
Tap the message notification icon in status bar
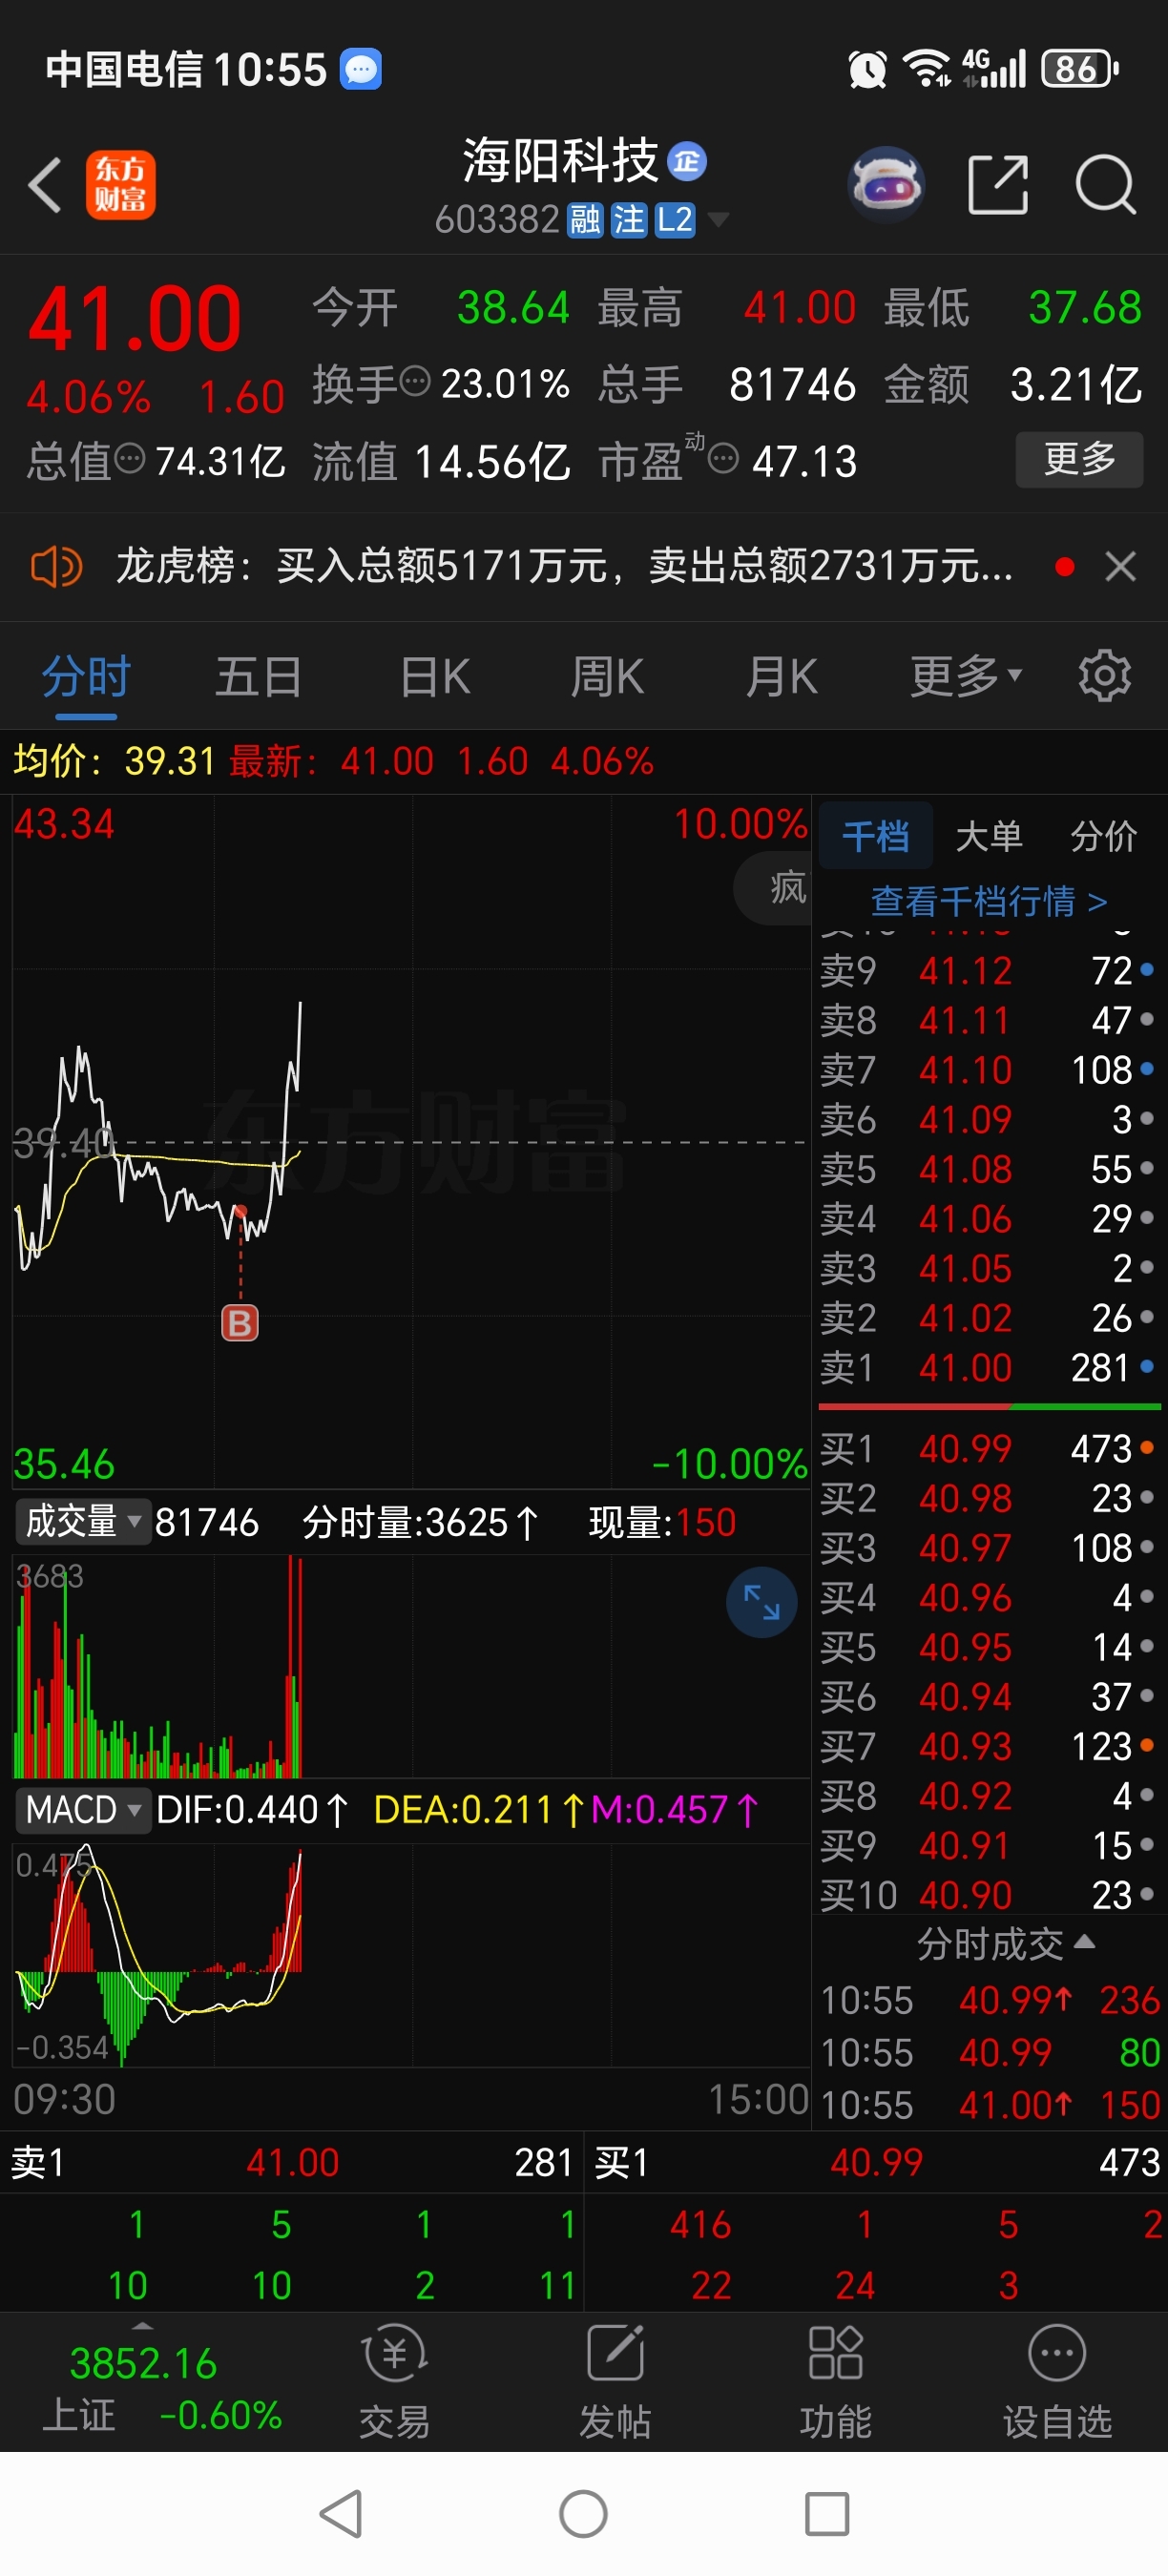361,69
